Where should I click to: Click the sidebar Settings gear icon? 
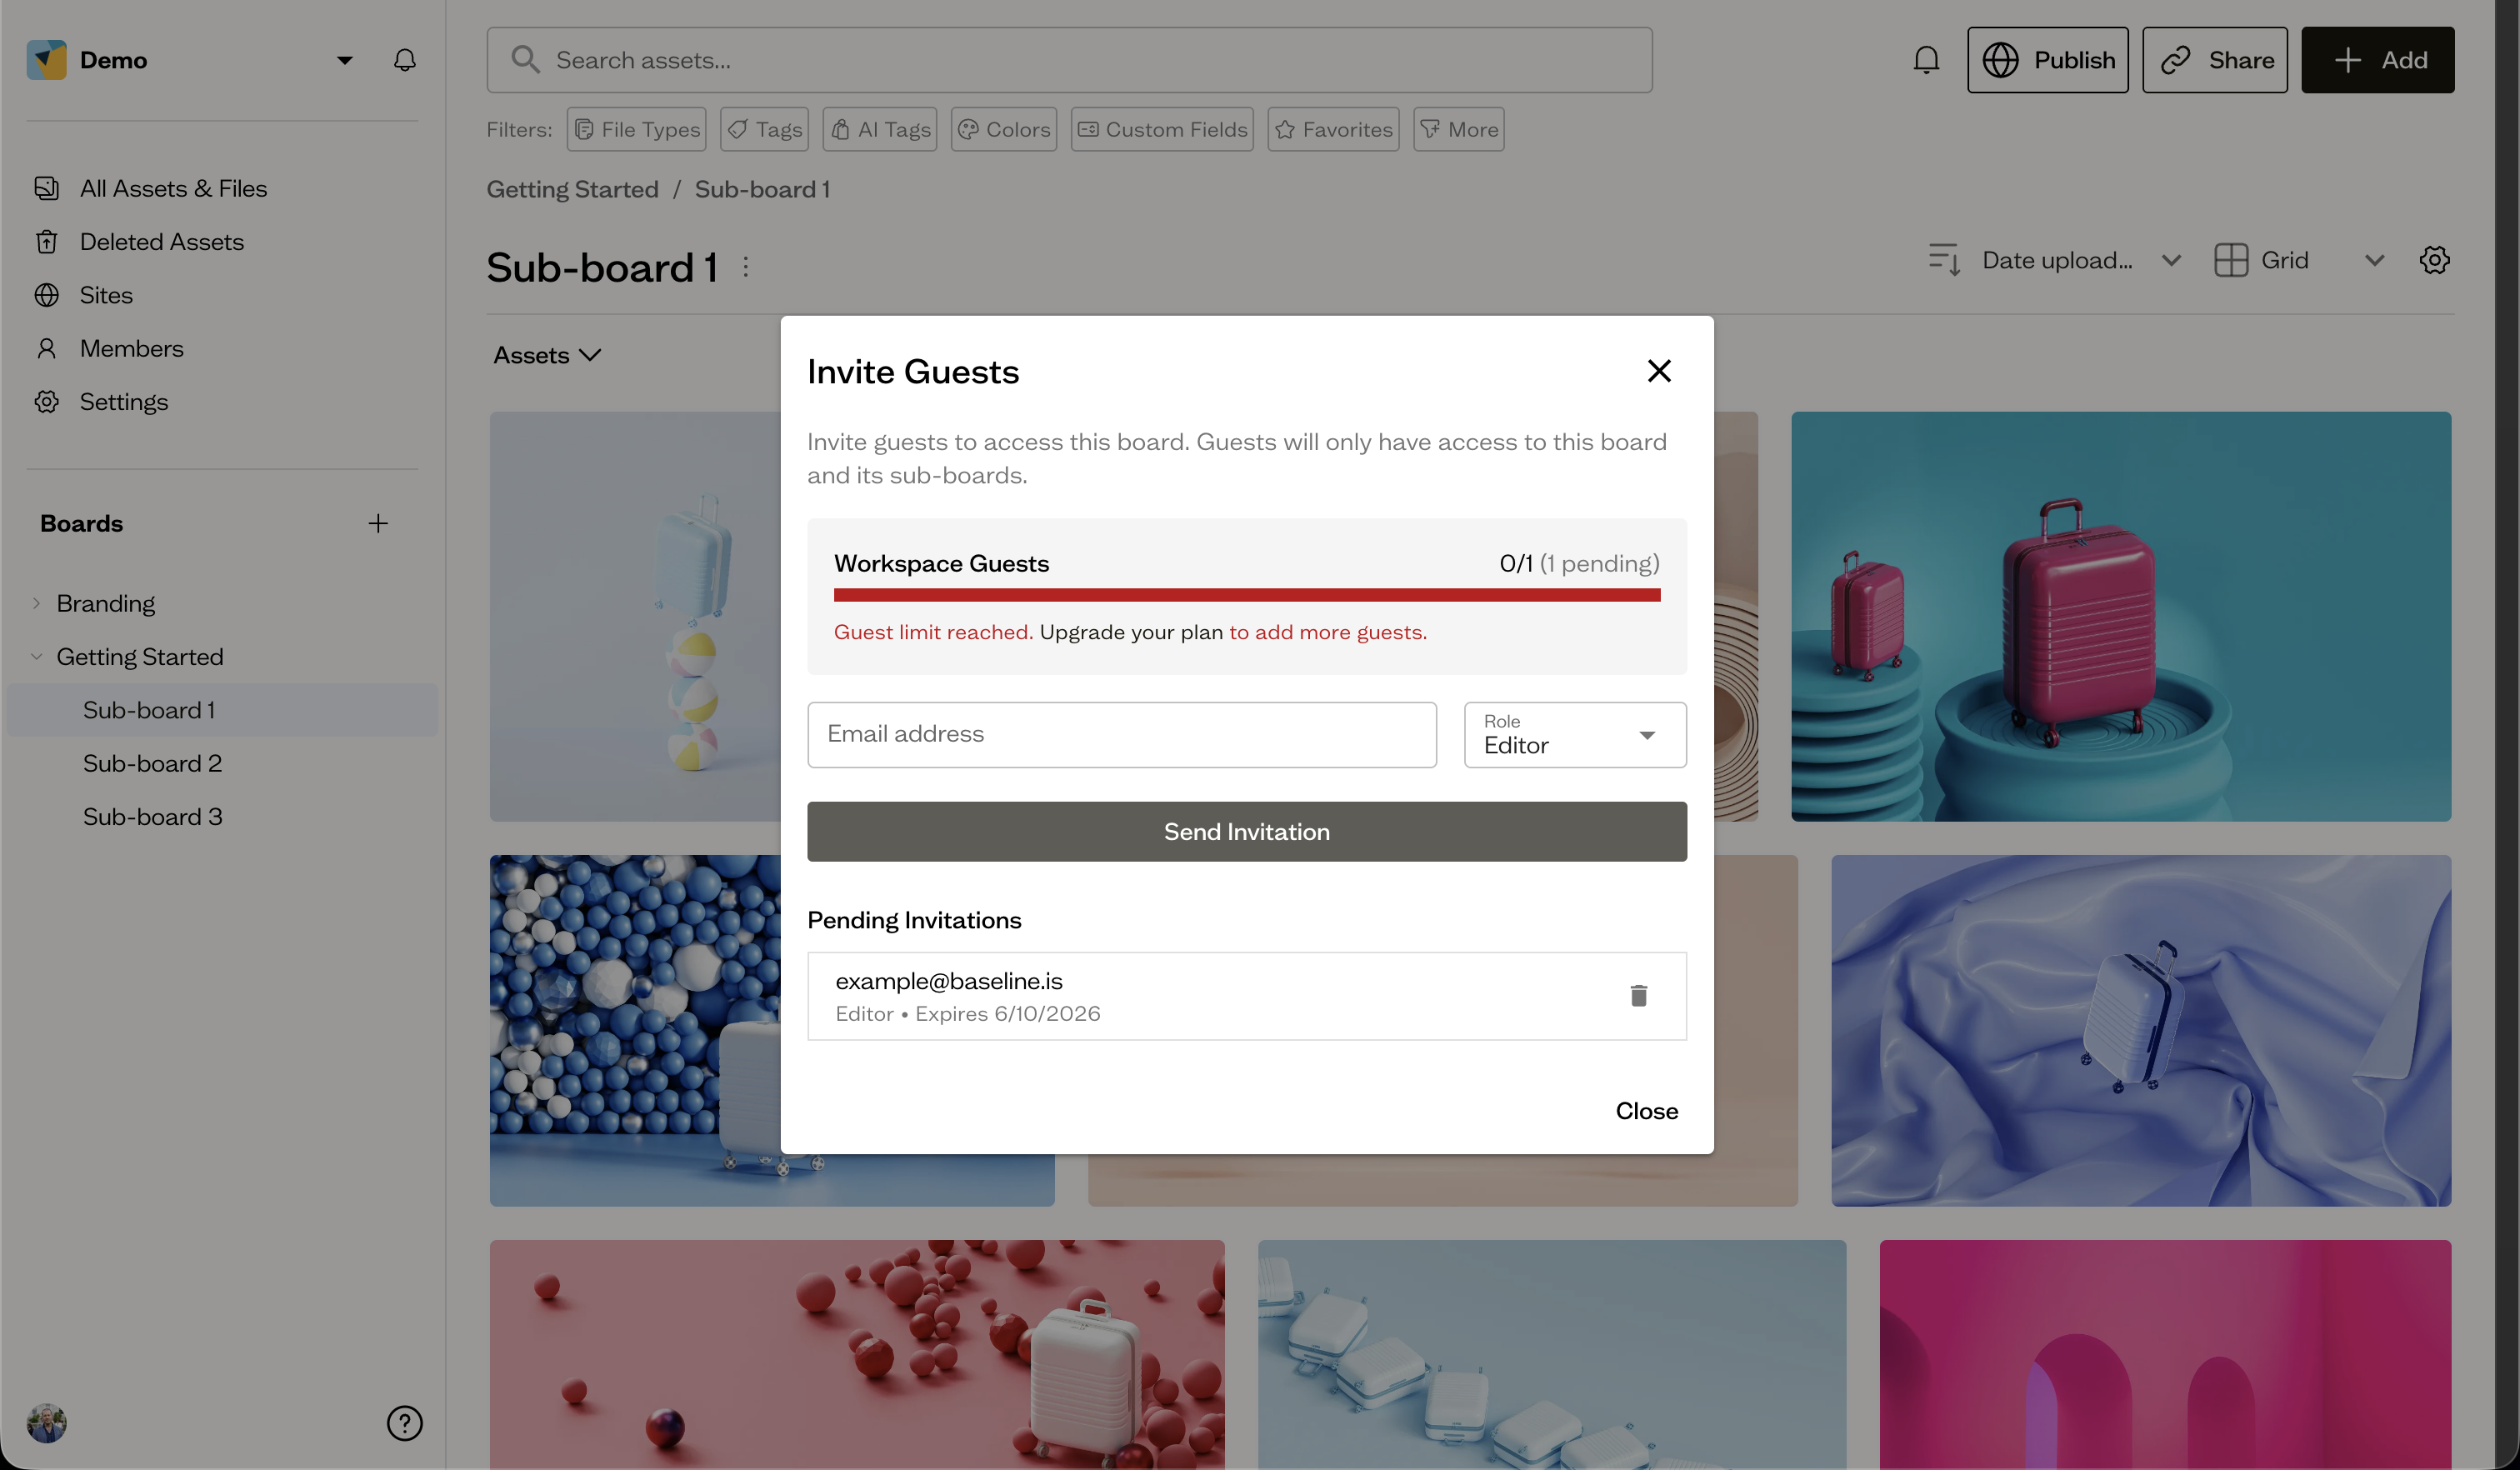46,401
